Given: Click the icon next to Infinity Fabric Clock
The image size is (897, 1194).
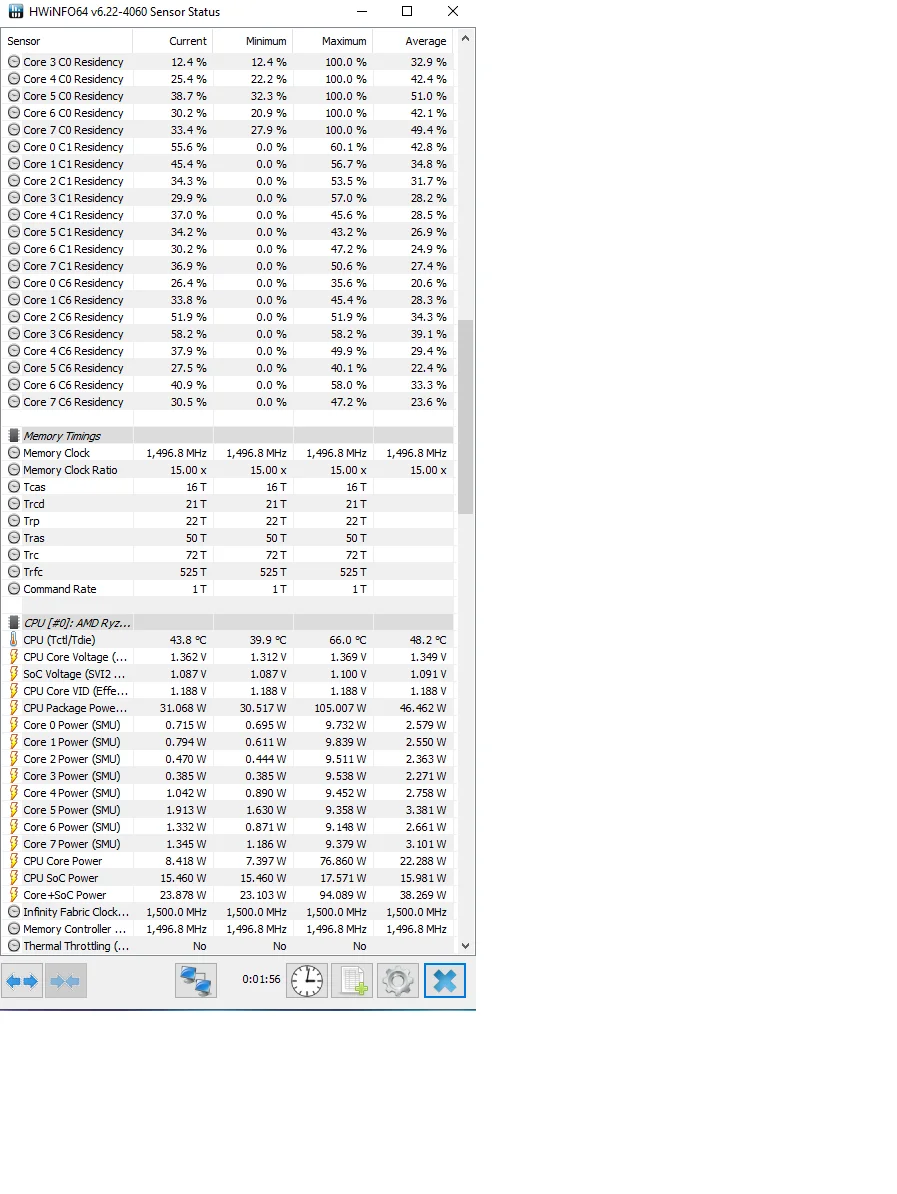Looking at the screenshot, I should [14, 911].
